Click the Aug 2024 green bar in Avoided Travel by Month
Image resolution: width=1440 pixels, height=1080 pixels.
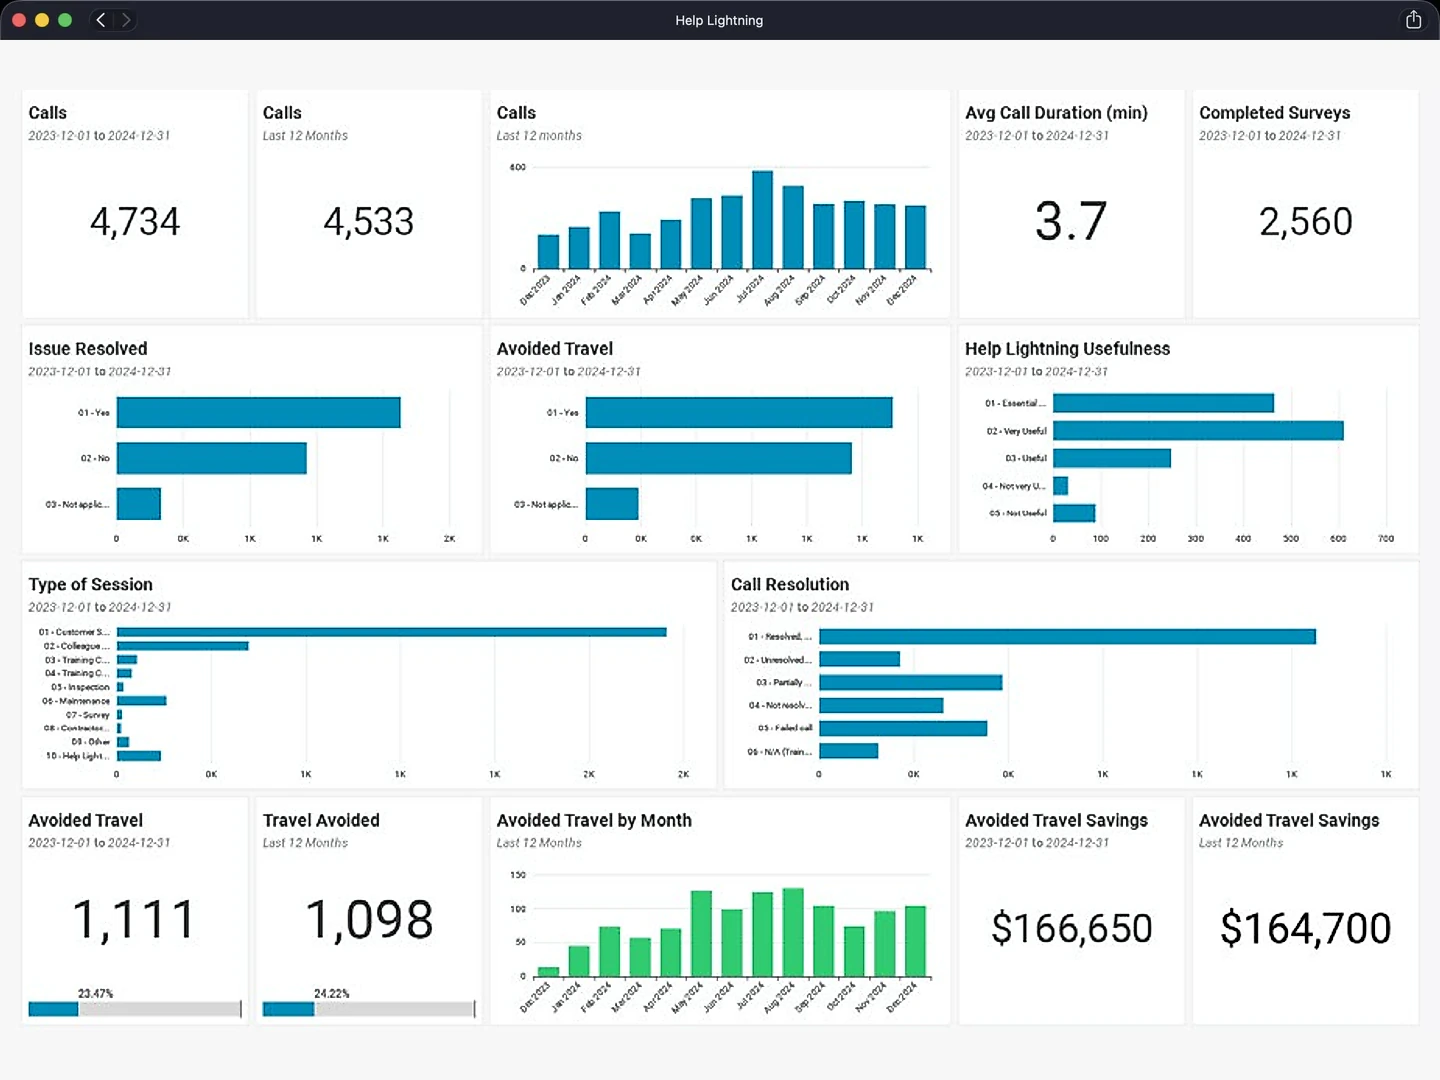pos(793,932)
